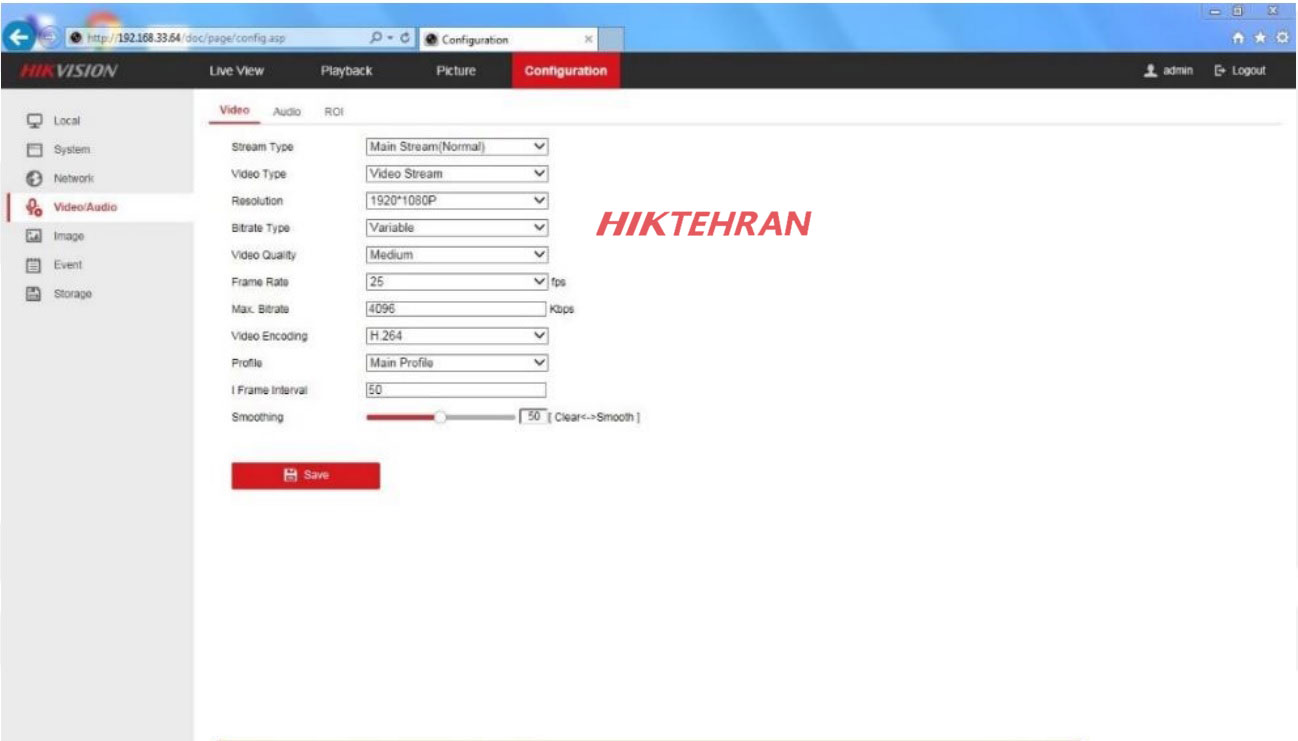
Task: Click the Hikvision logo
Action: tap(69, 71)
